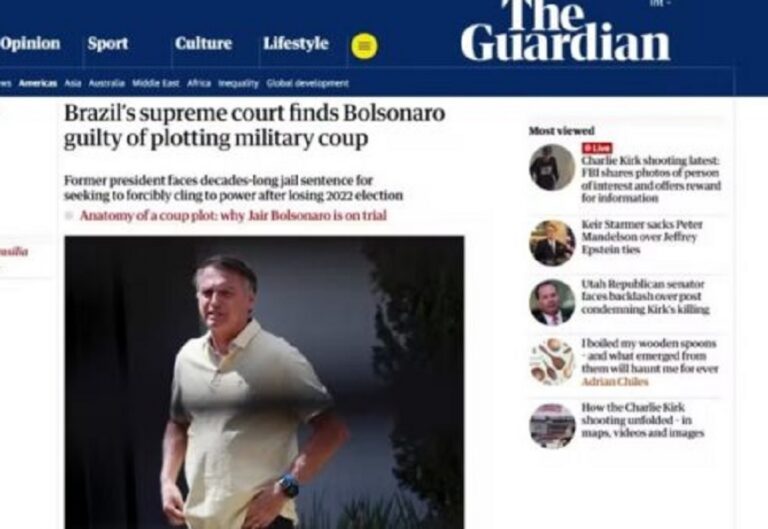Open the Keir Starmer story thumbnail
This screenshot has width=768, height=529.
552,243
